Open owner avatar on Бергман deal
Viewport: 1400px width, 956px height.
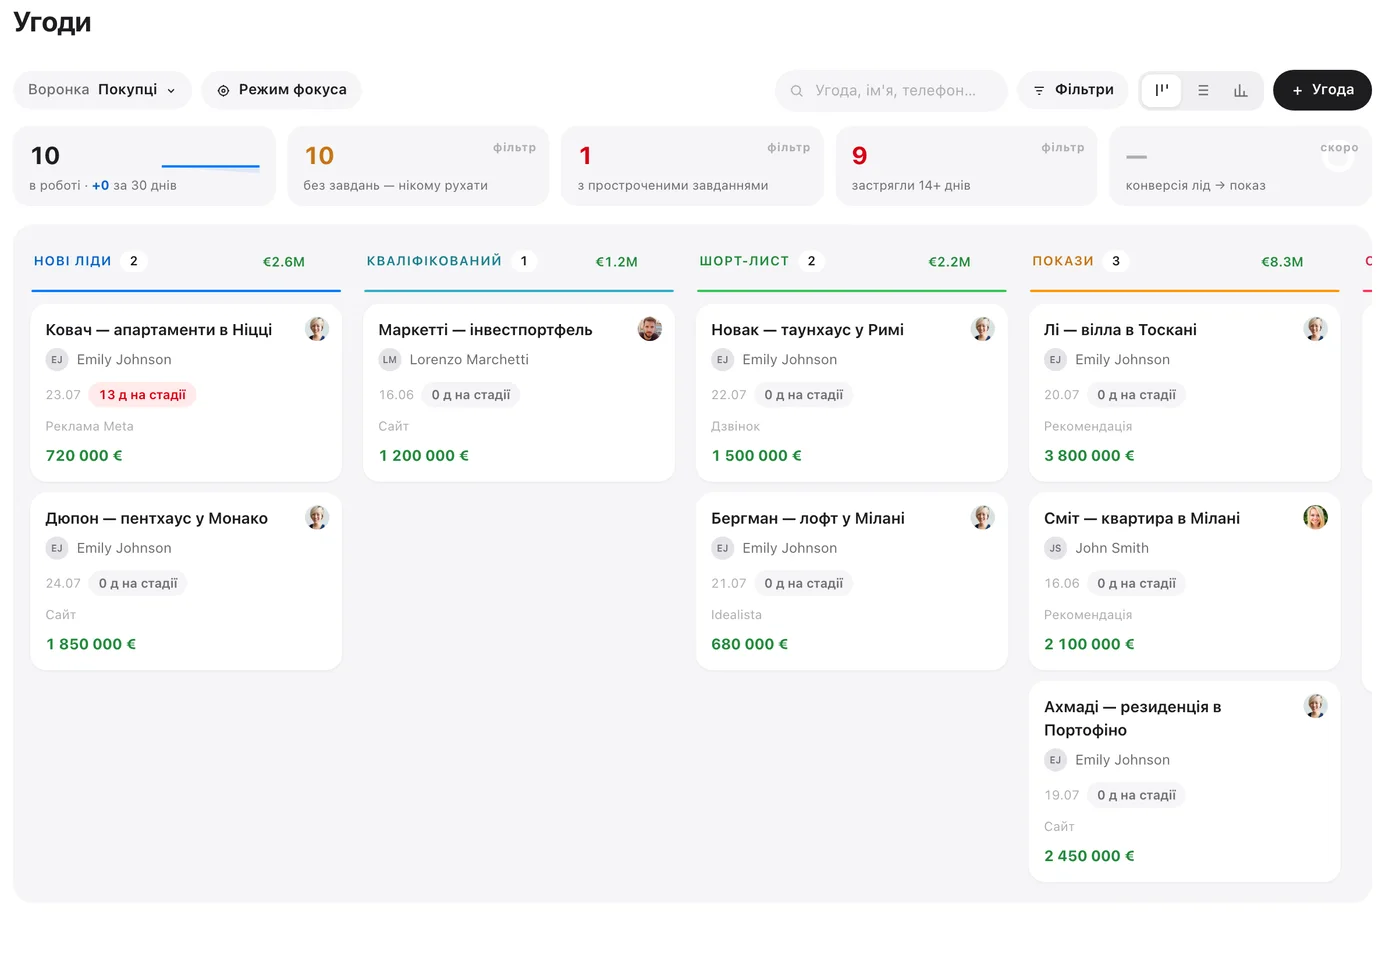click(983, 517)
